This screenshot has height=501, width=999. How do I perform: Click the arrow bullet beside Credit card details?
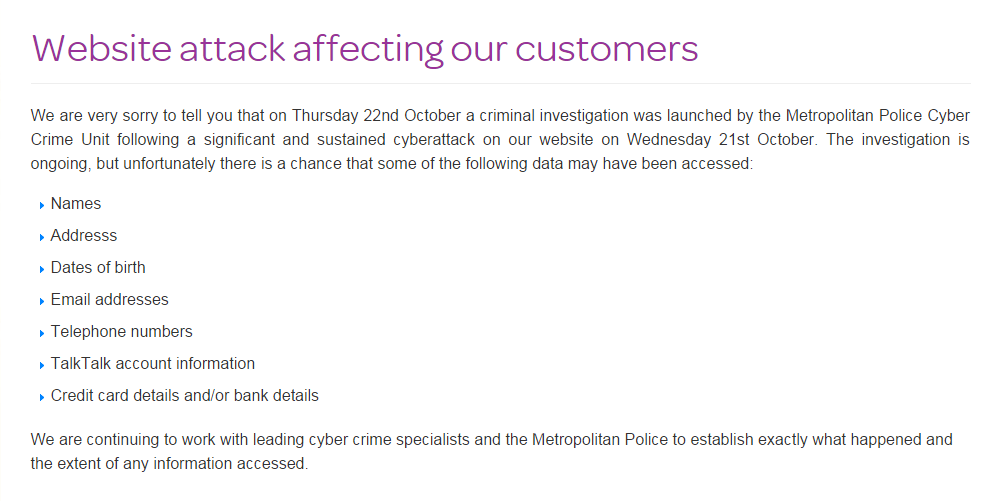pyautogui.click(x=42, y=397)
